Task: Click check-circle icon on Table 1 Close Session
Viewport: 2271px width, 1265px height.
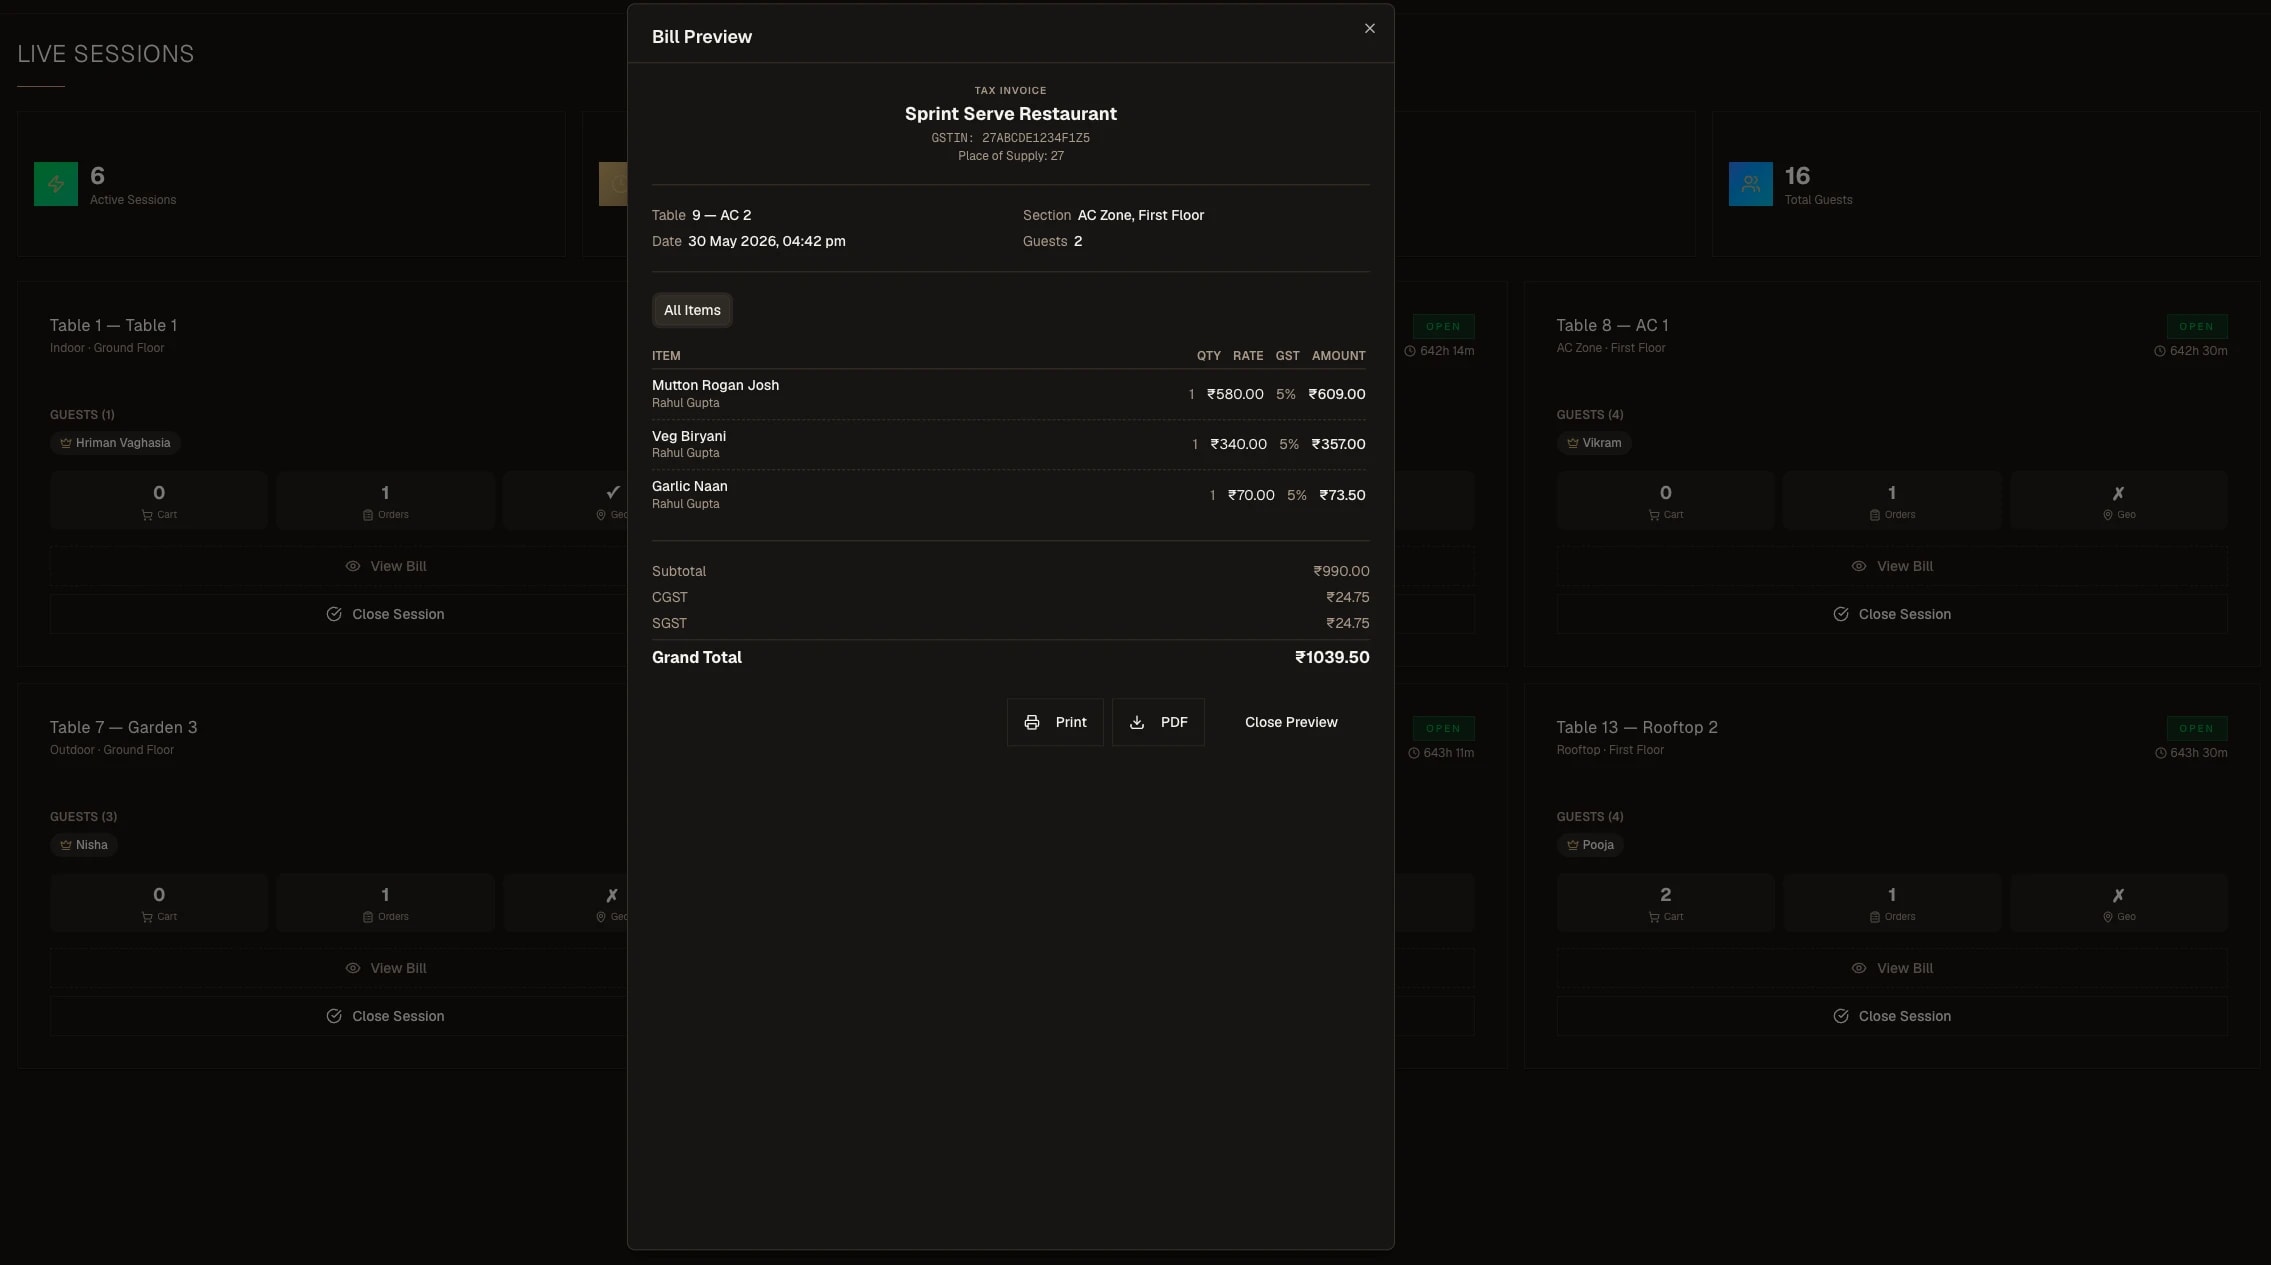Action: click(334, 614)
